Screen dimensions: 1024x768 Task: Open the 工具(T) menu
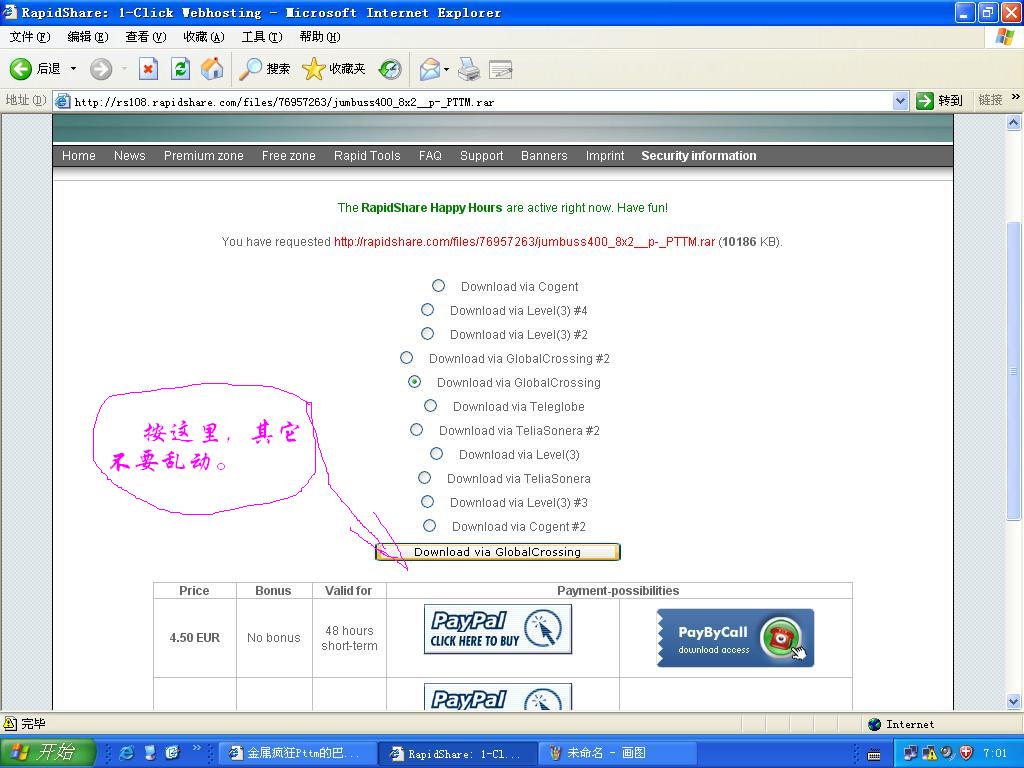pos(262,37)
